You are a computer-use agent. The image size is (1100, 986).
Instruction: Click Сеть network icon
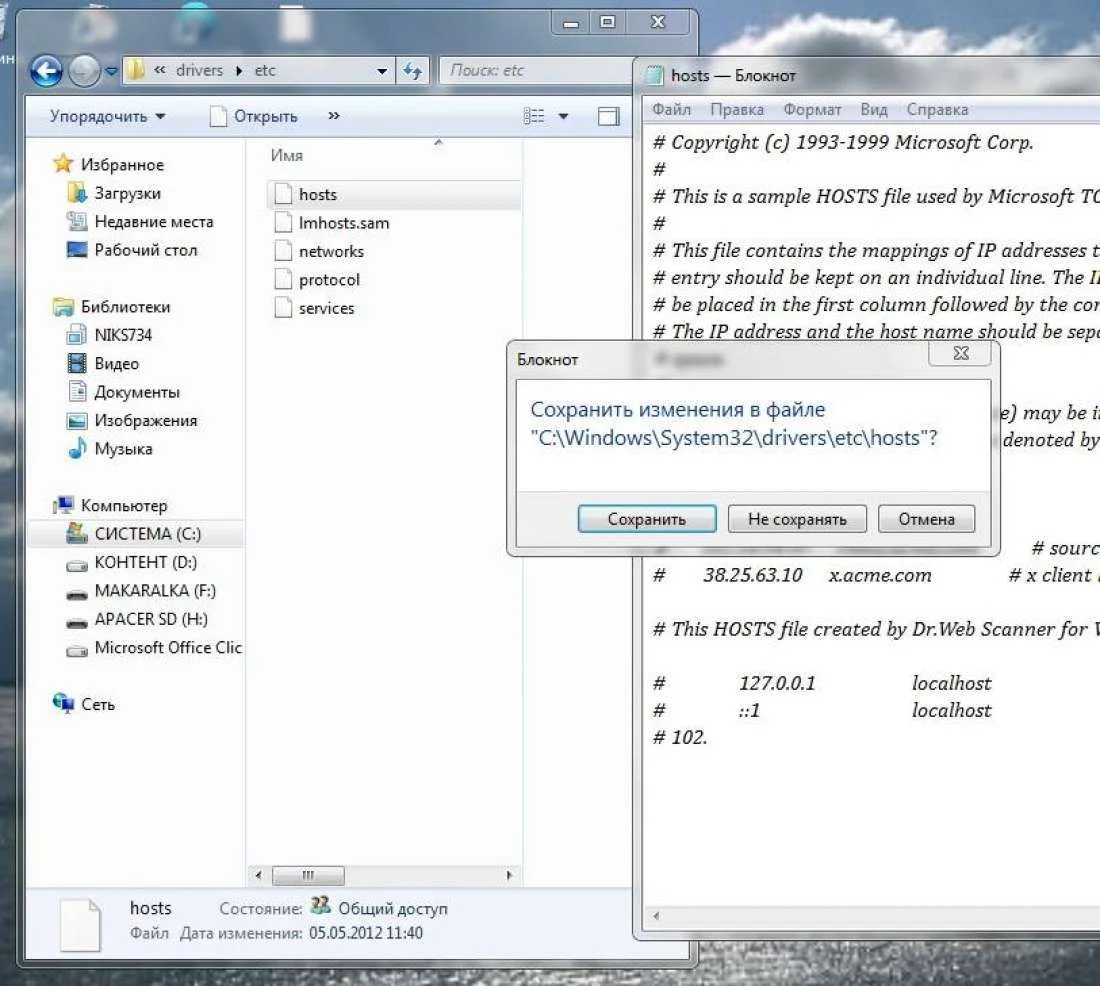(x=63, y=703)
